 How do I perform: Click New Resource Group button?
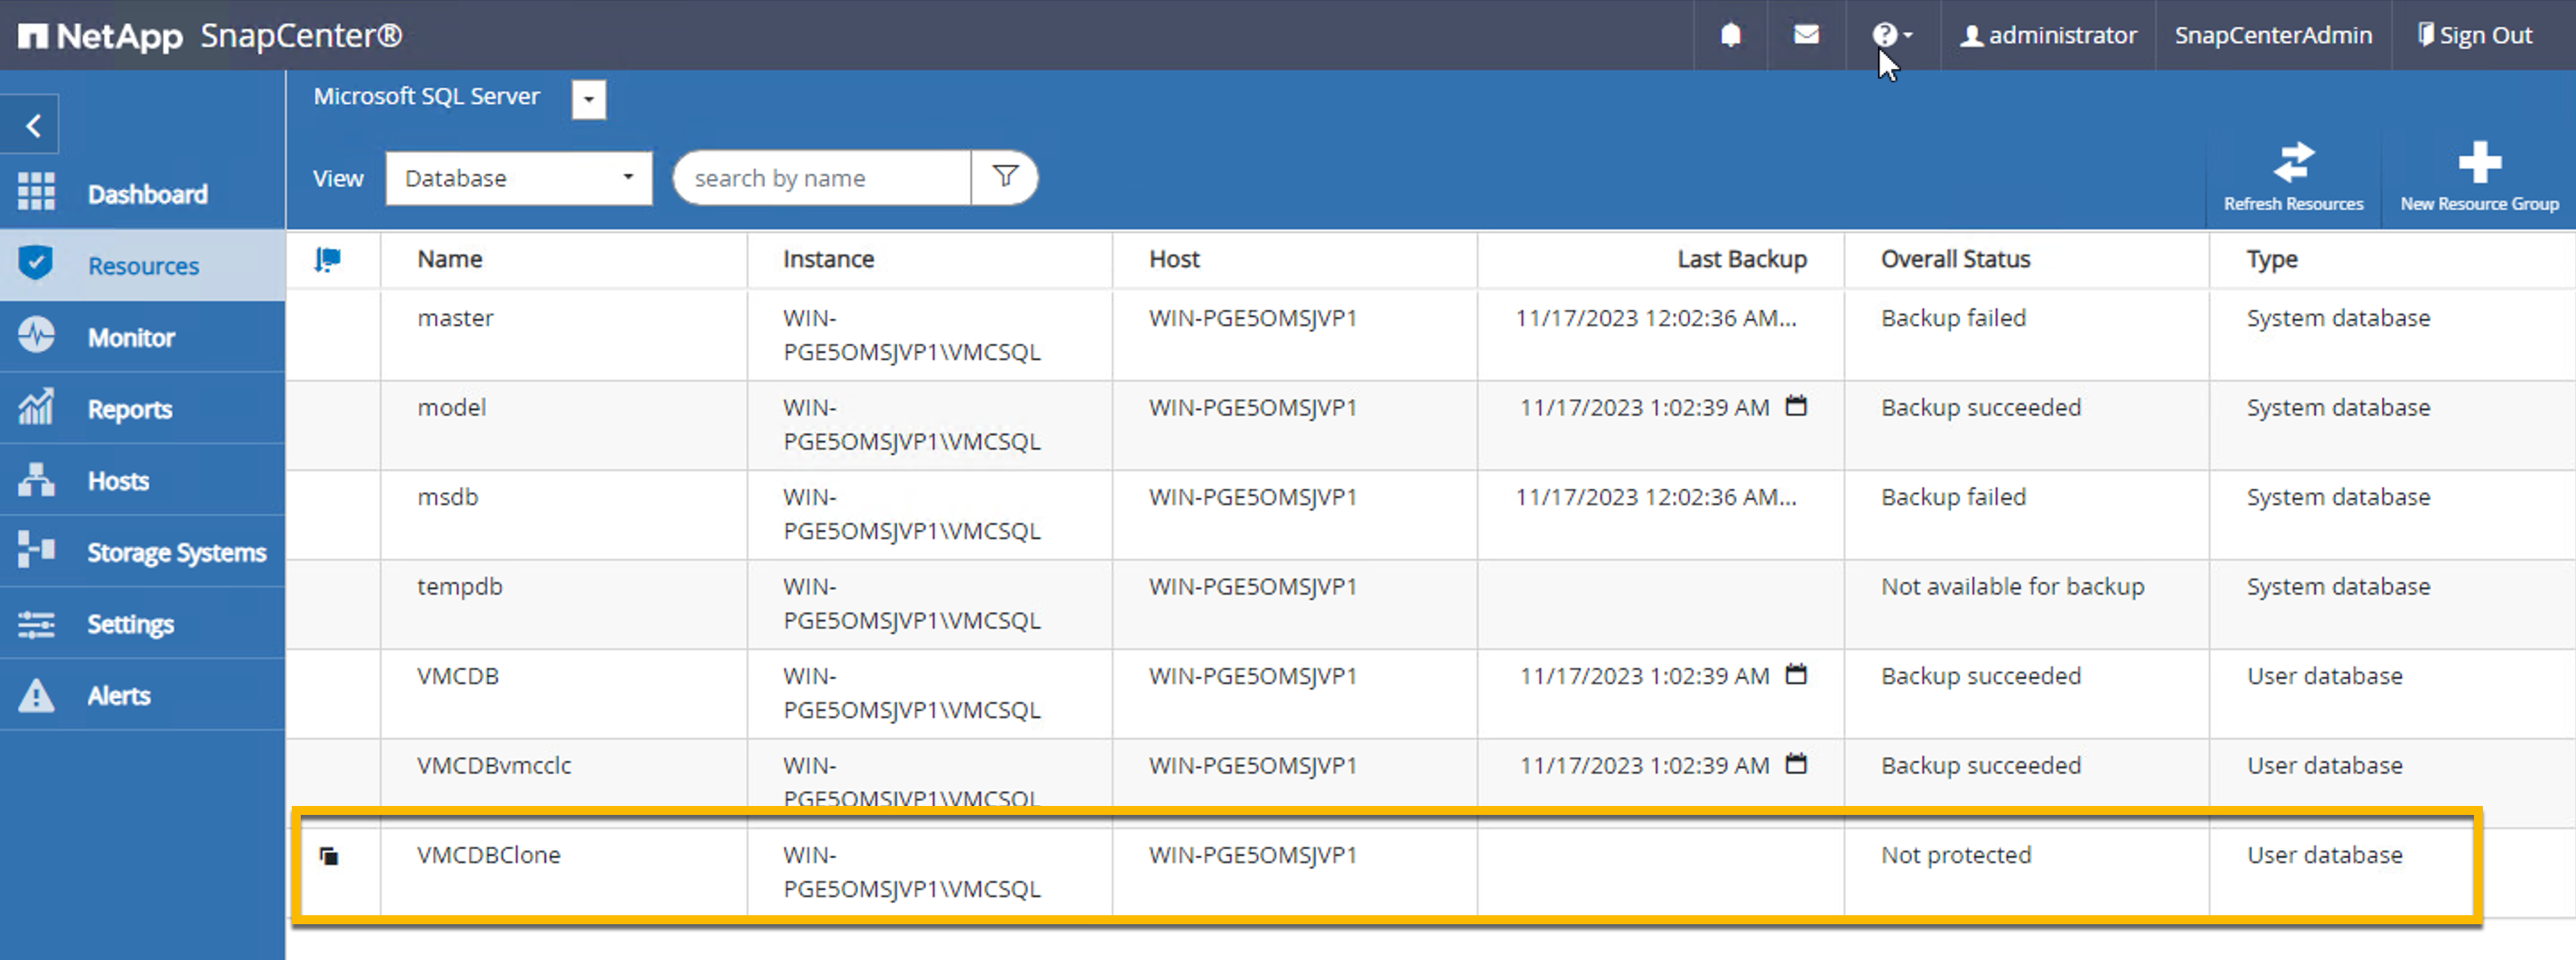pyautogui.click(x=2479, y=177)
